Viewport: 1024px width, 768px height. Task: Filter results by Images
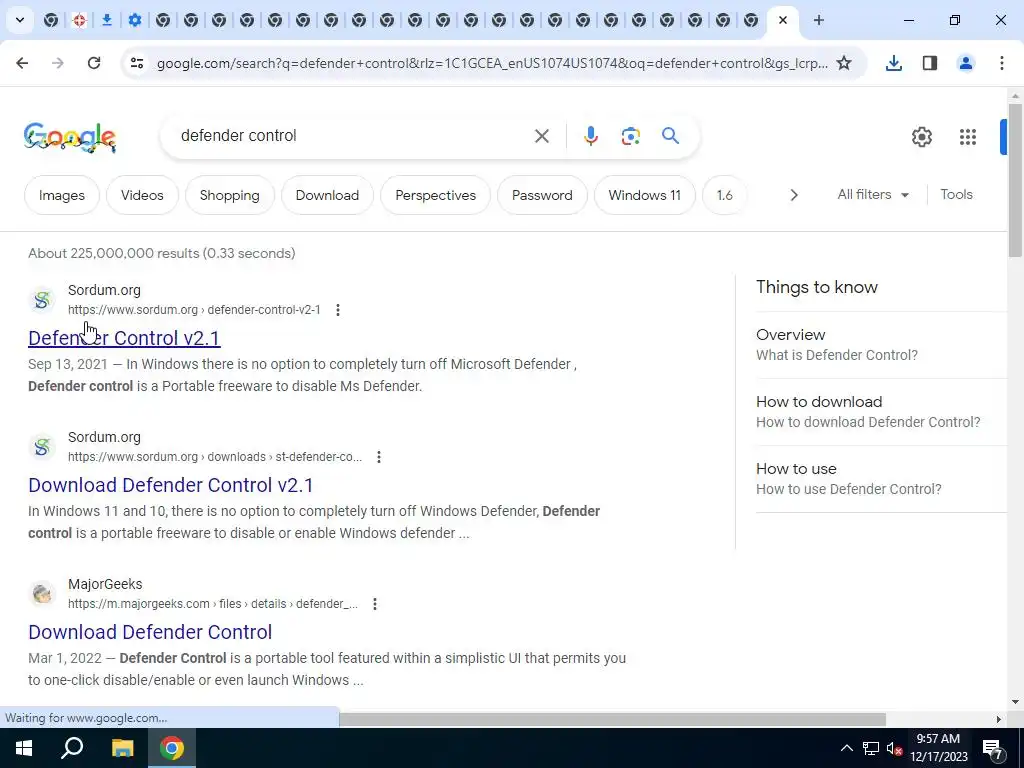point(62,195)
